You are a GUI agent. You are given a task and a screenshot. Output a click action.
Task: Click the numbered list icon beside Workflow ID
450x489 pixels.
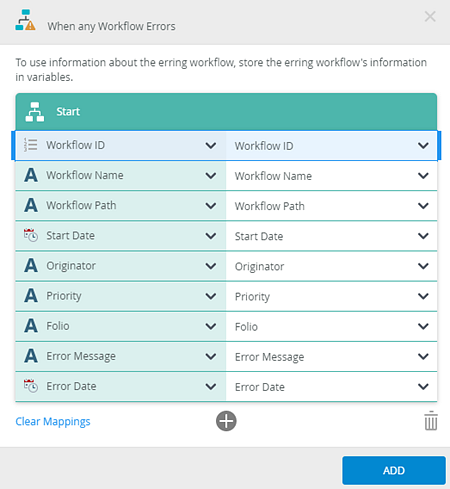[31, 145]
